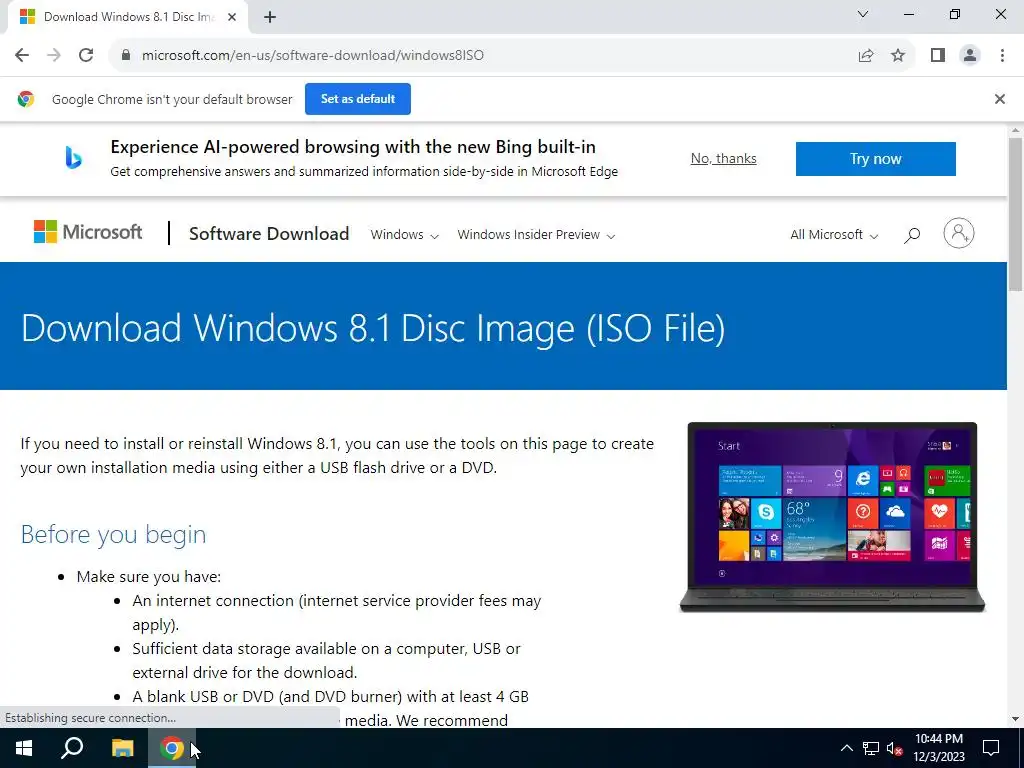Click the Windows 8.1 laptop image
The width and height of the screenshot is (1024, 768).
(832, 517)
